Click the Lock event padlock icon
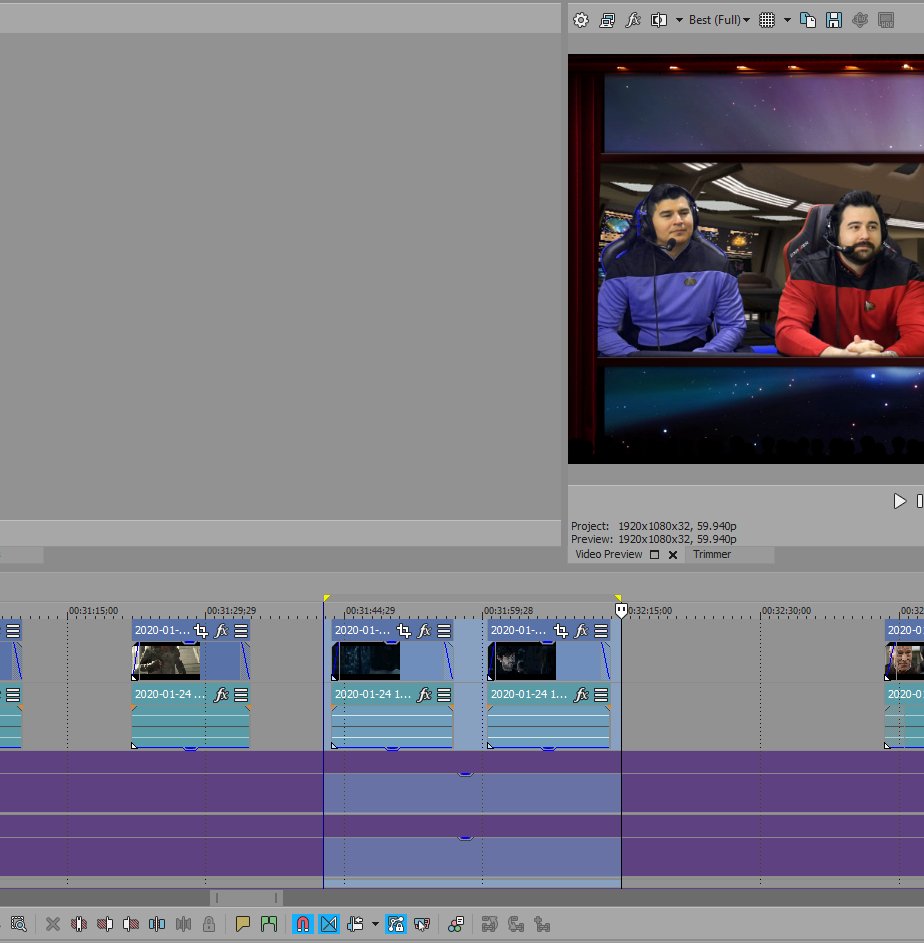 [209, 924]
